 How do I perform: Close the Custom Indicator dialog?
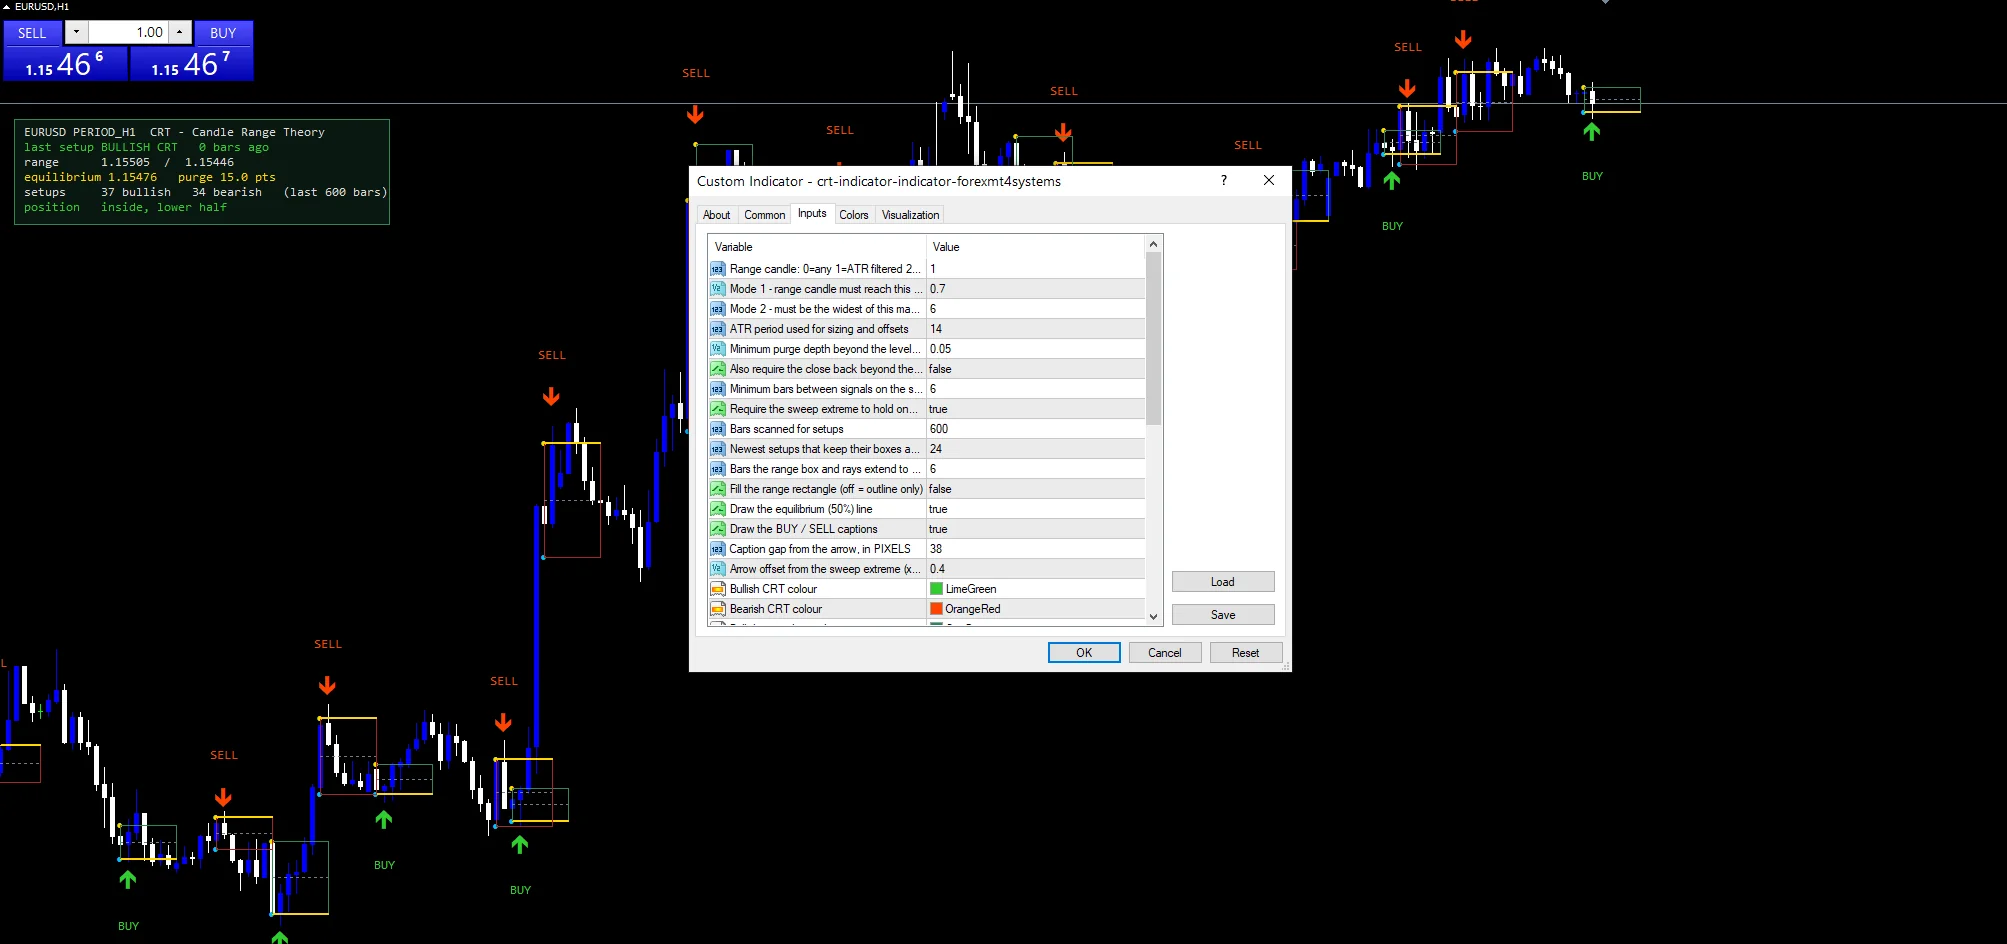click(1268, 180)
